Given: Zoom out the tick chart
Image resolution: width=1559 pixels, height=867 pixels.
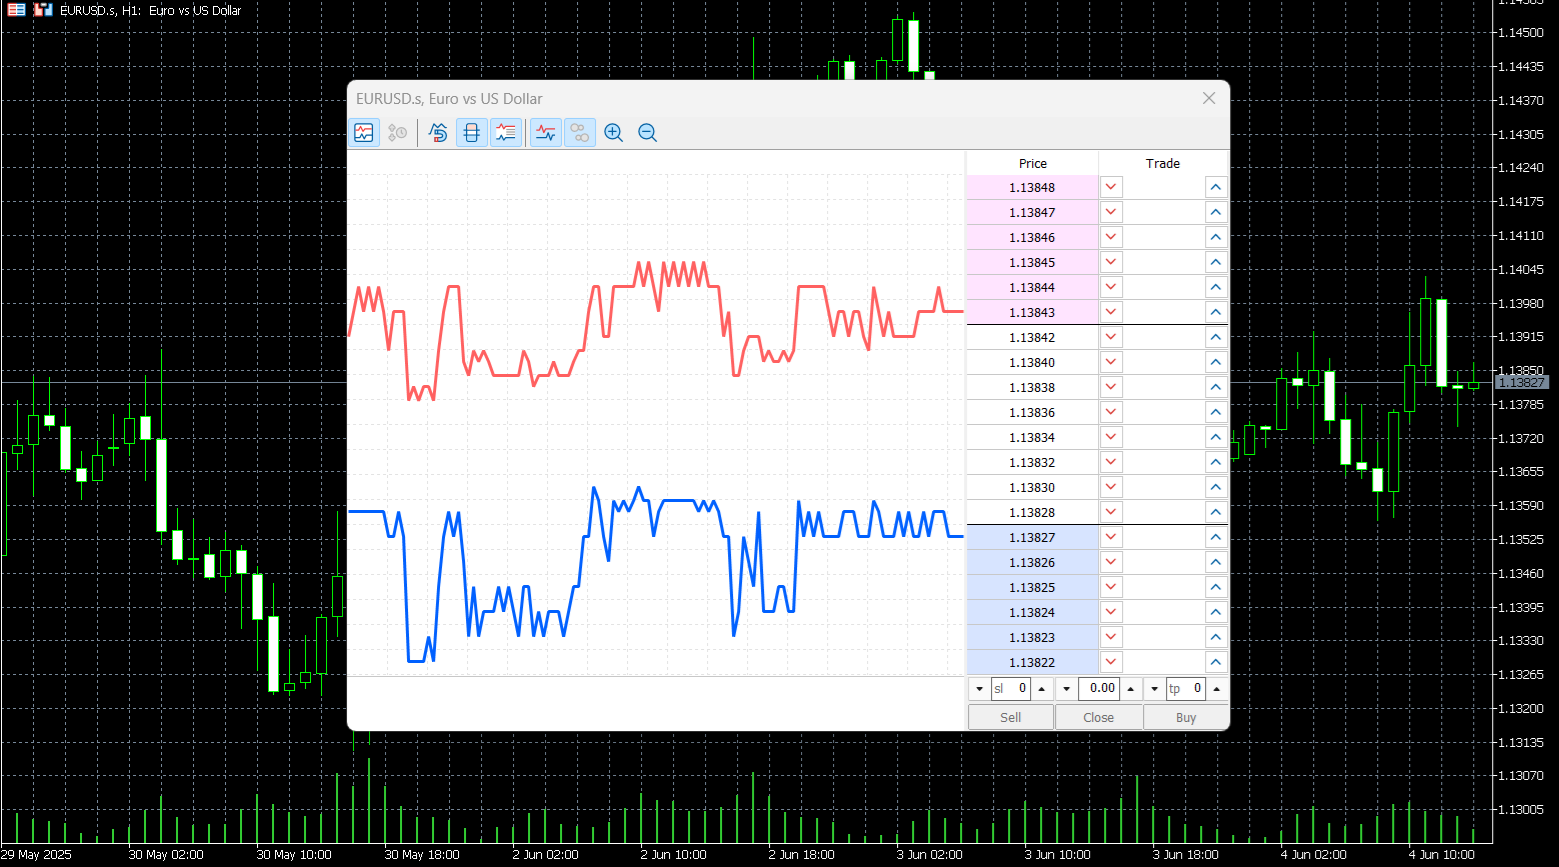Looking at the screenshot, I should click(x=648, y=132).
